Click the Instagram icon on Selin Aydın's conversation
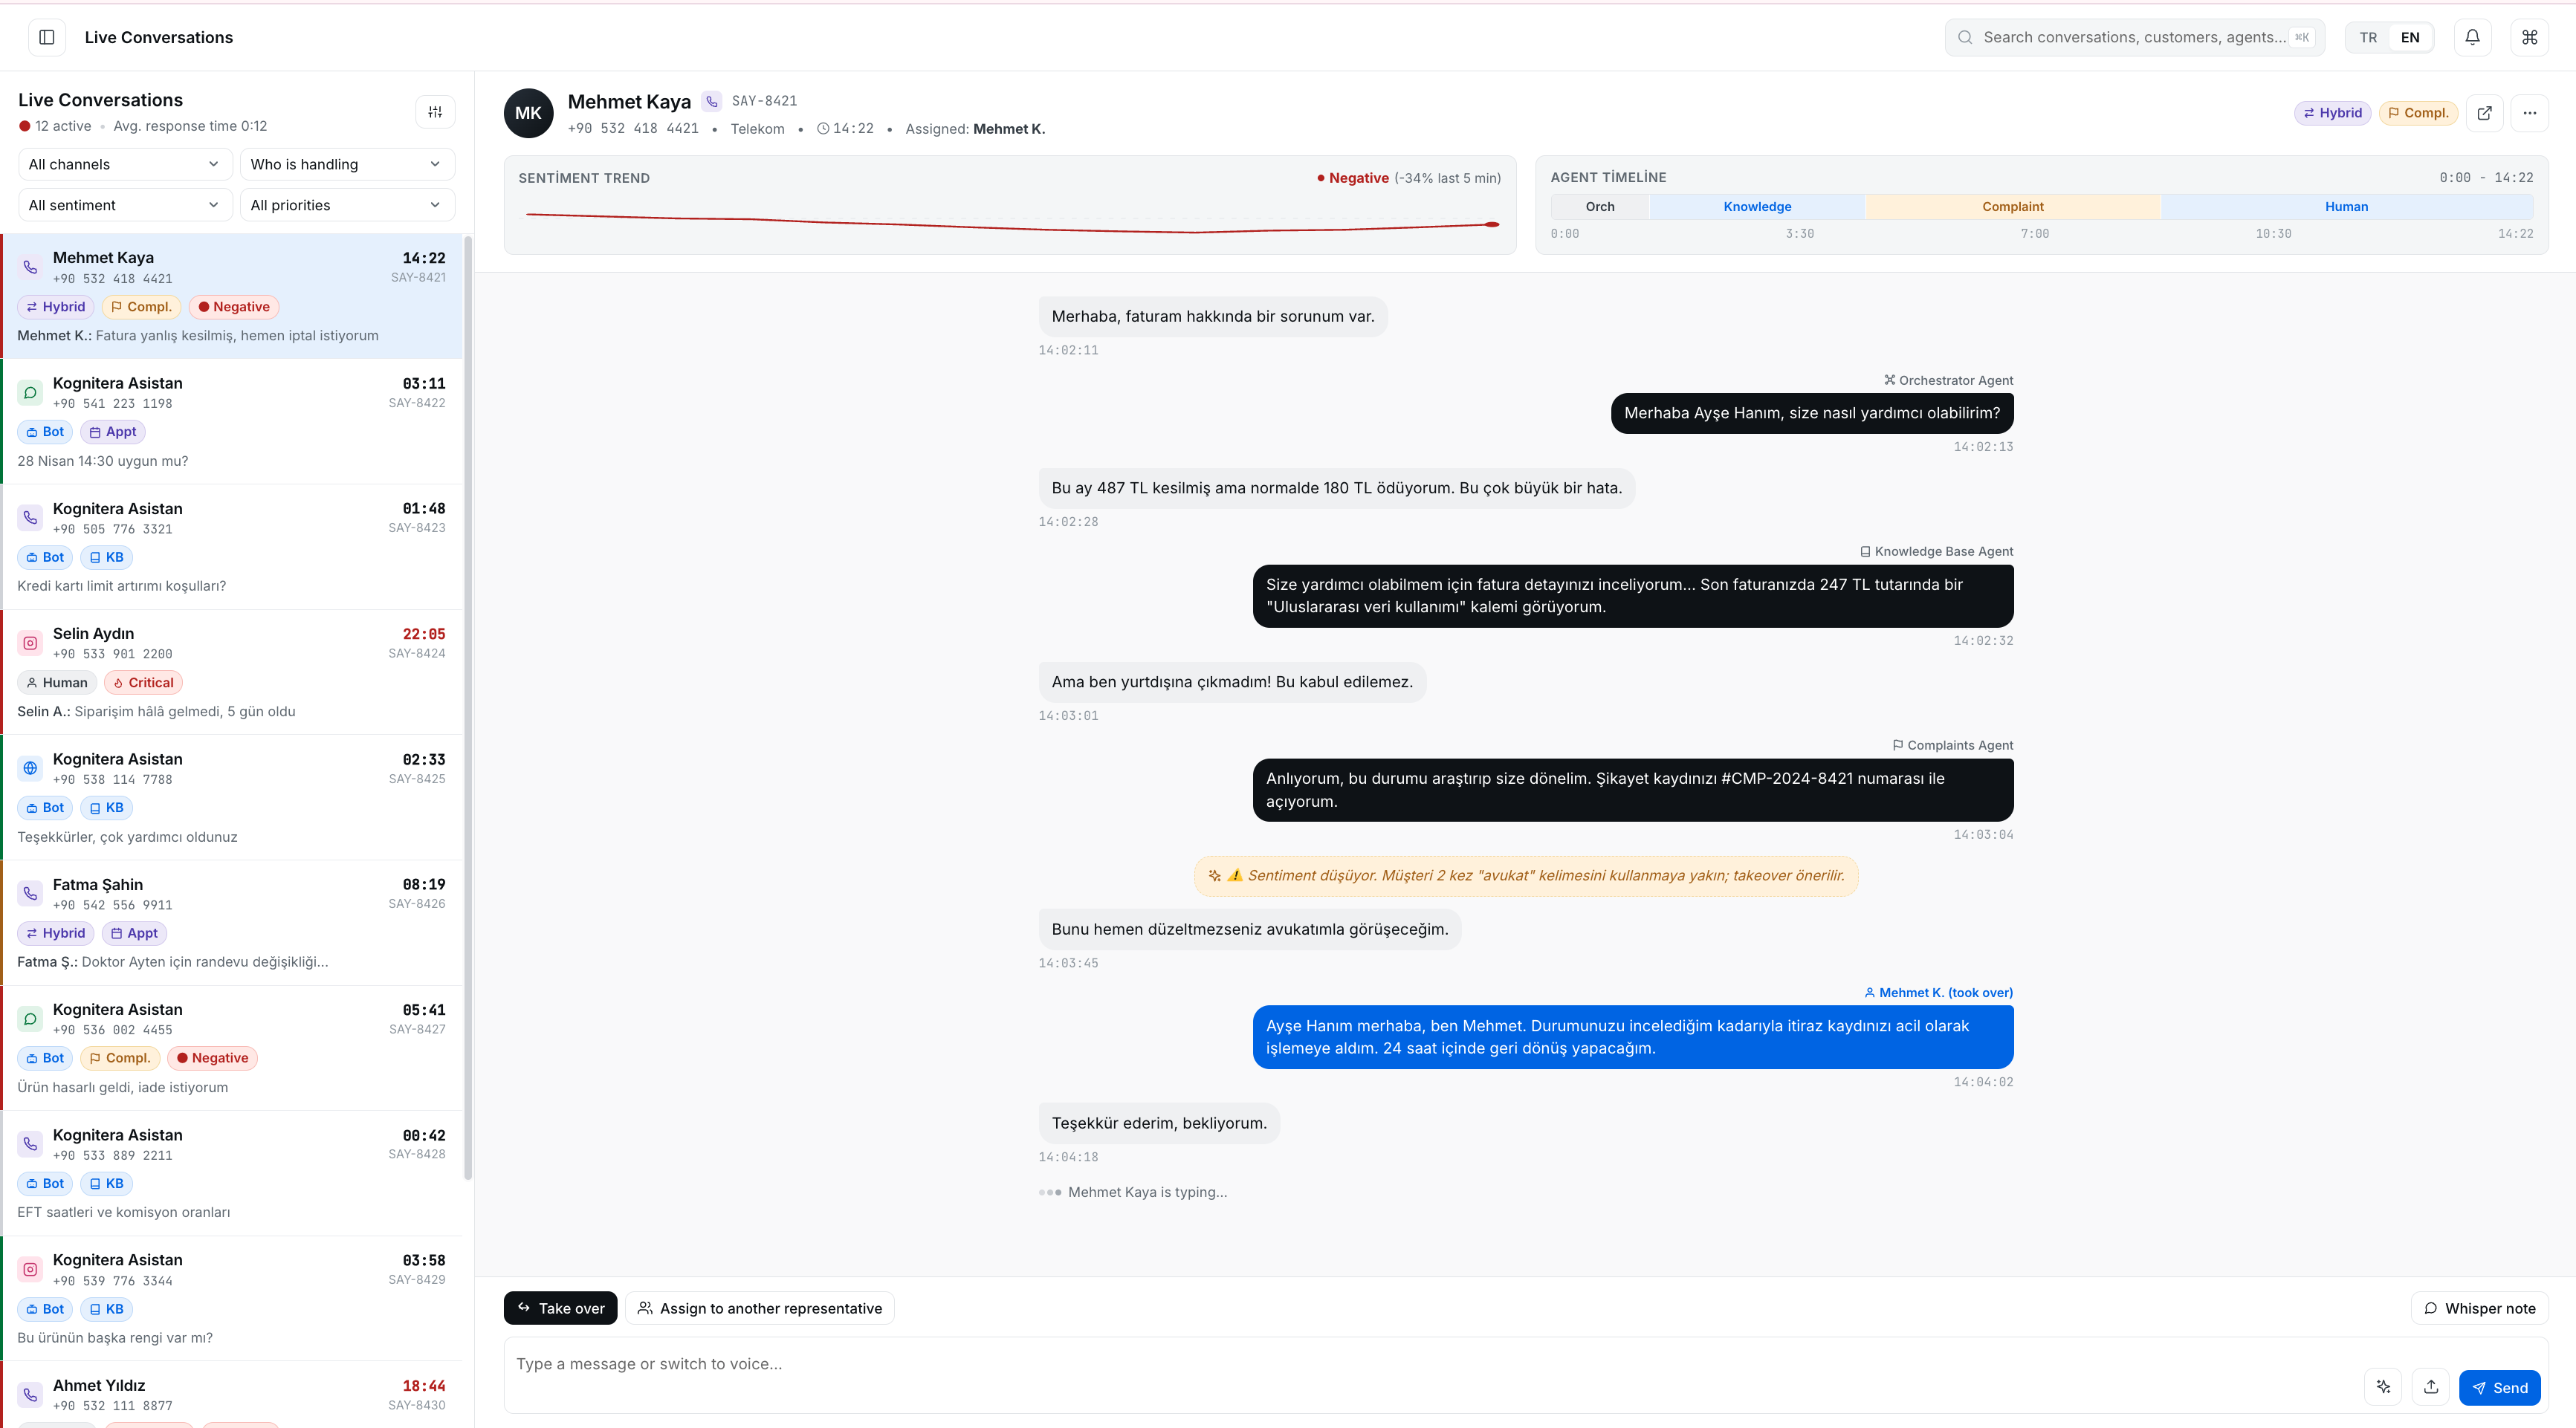Viewport: 2576px width, 1428px height. click(x=30, y=643)
